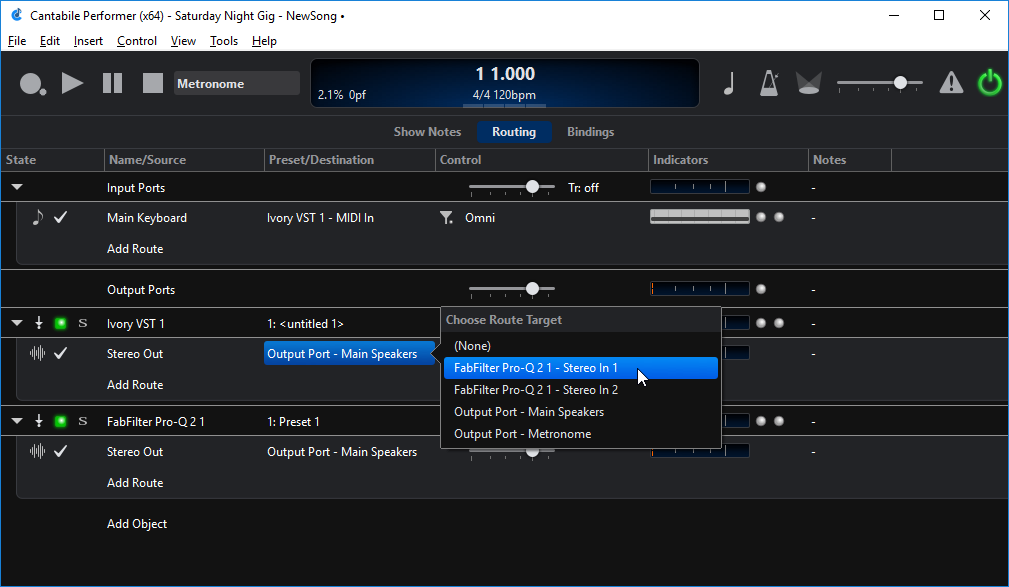The image size is (1009, 587).
Task: Open the Edit menu
Action: coord(50,41)
